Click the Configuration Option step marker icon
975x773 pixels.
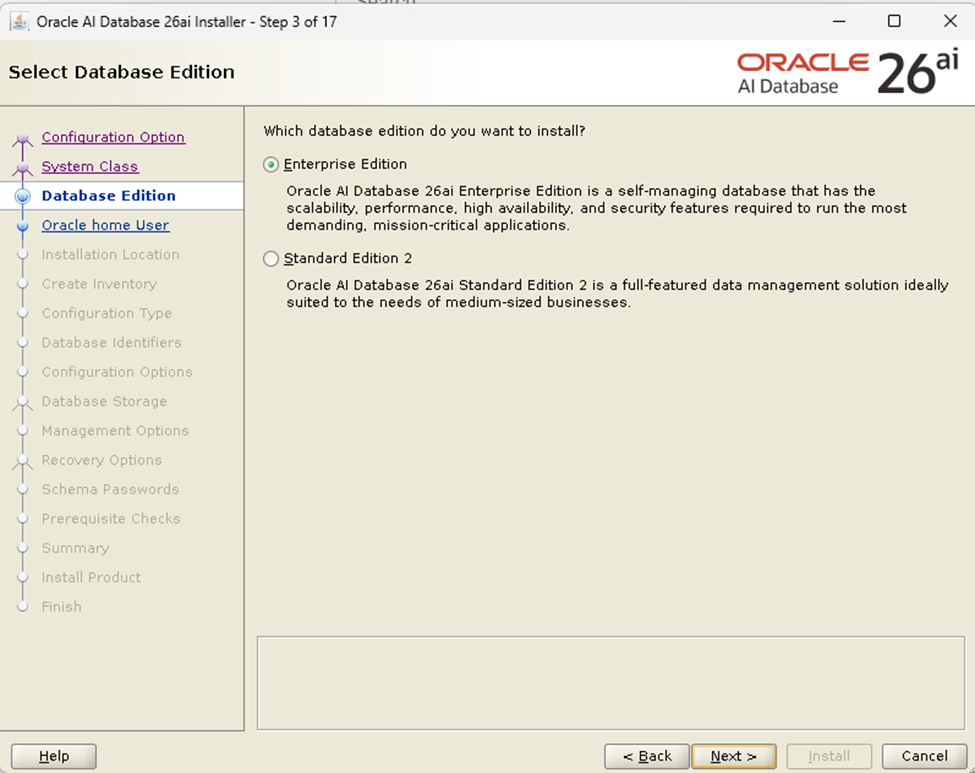(22, 139)
